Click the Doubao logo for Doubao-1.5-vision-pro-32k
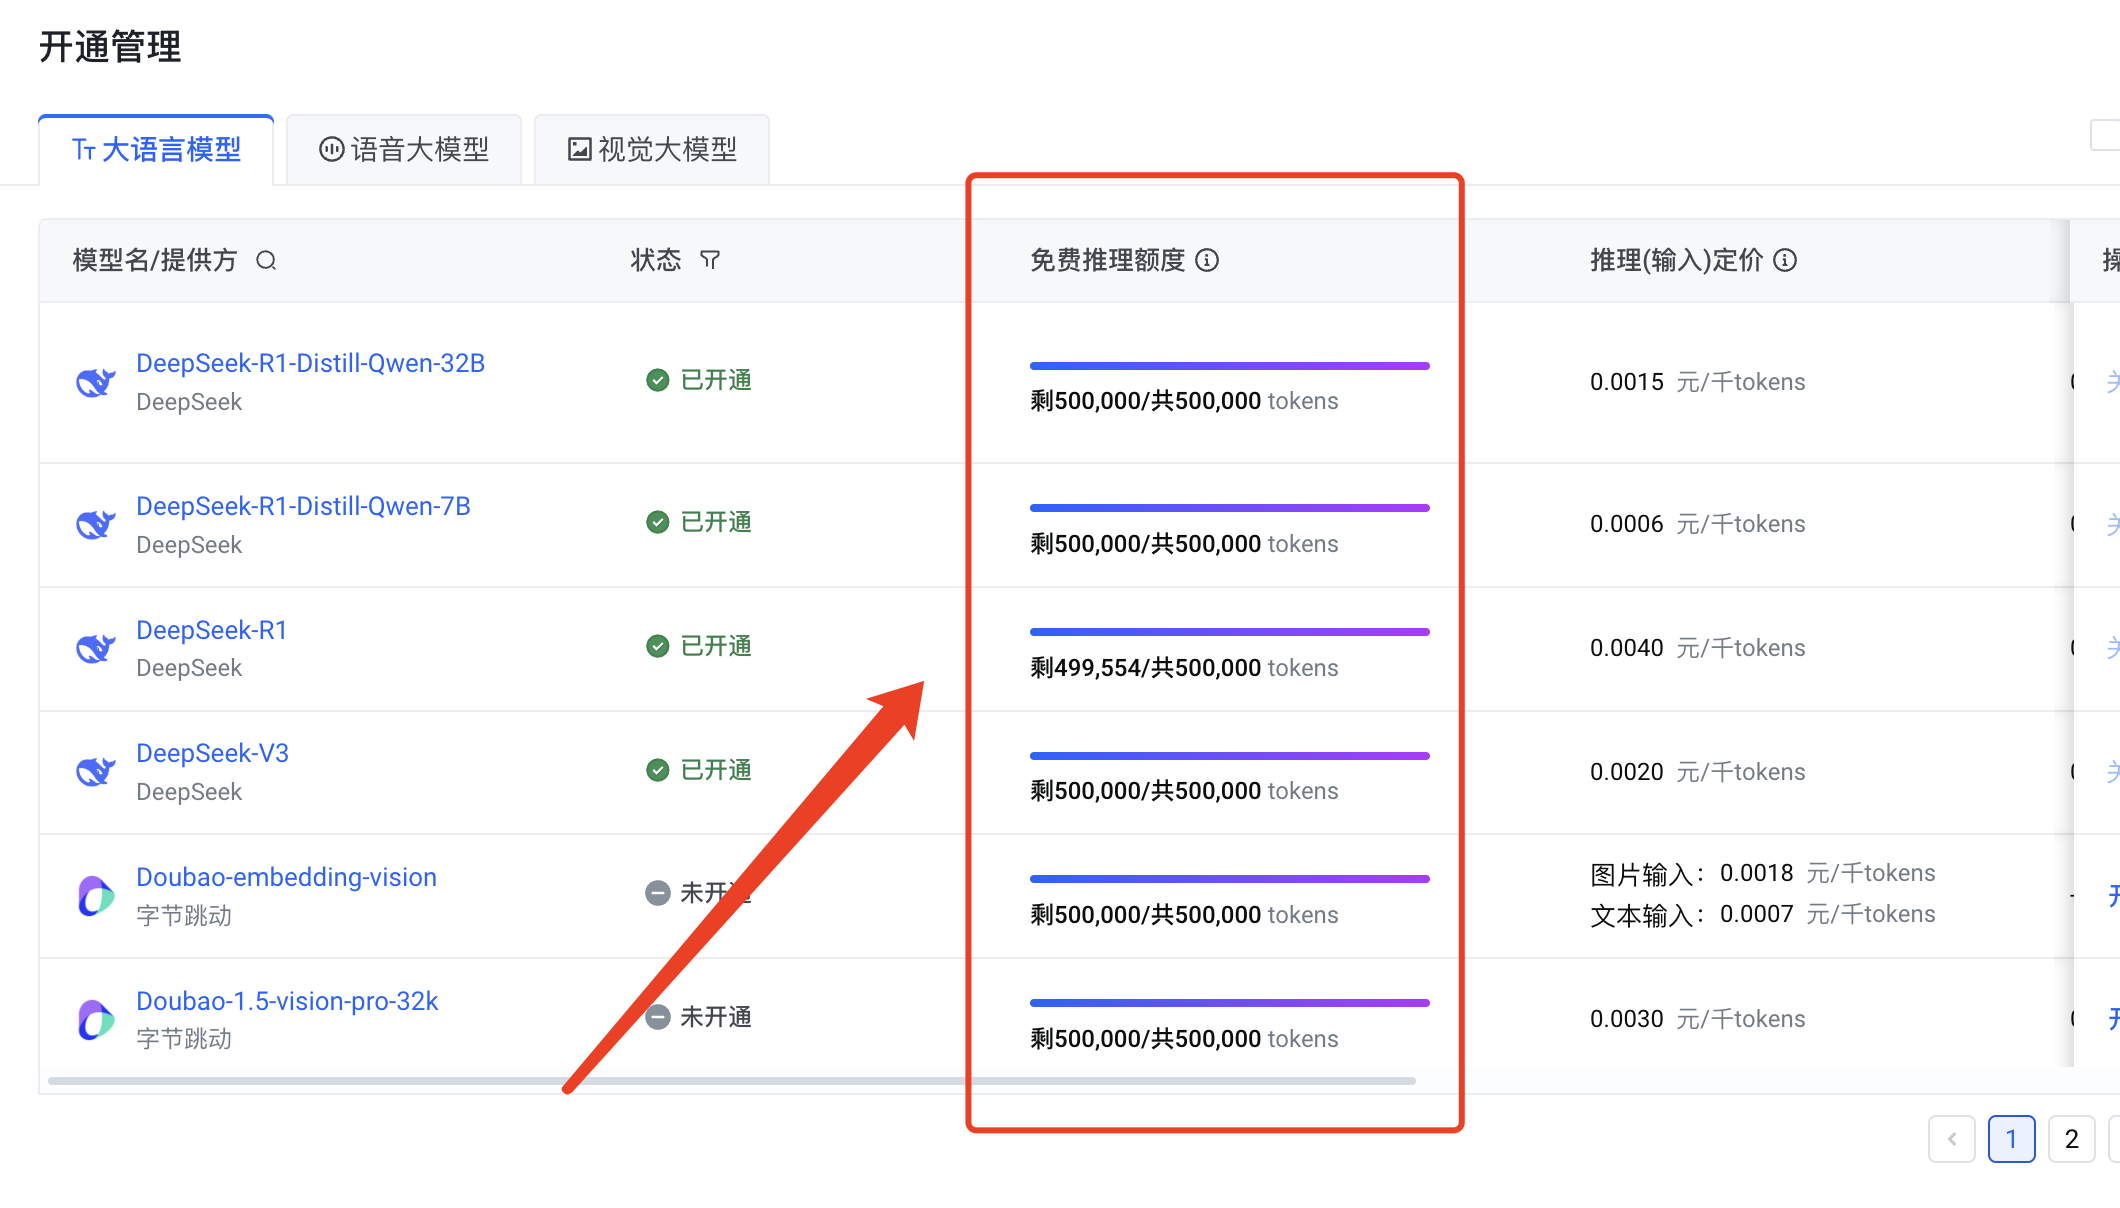2120x1208 pixels. point(96,1019)
